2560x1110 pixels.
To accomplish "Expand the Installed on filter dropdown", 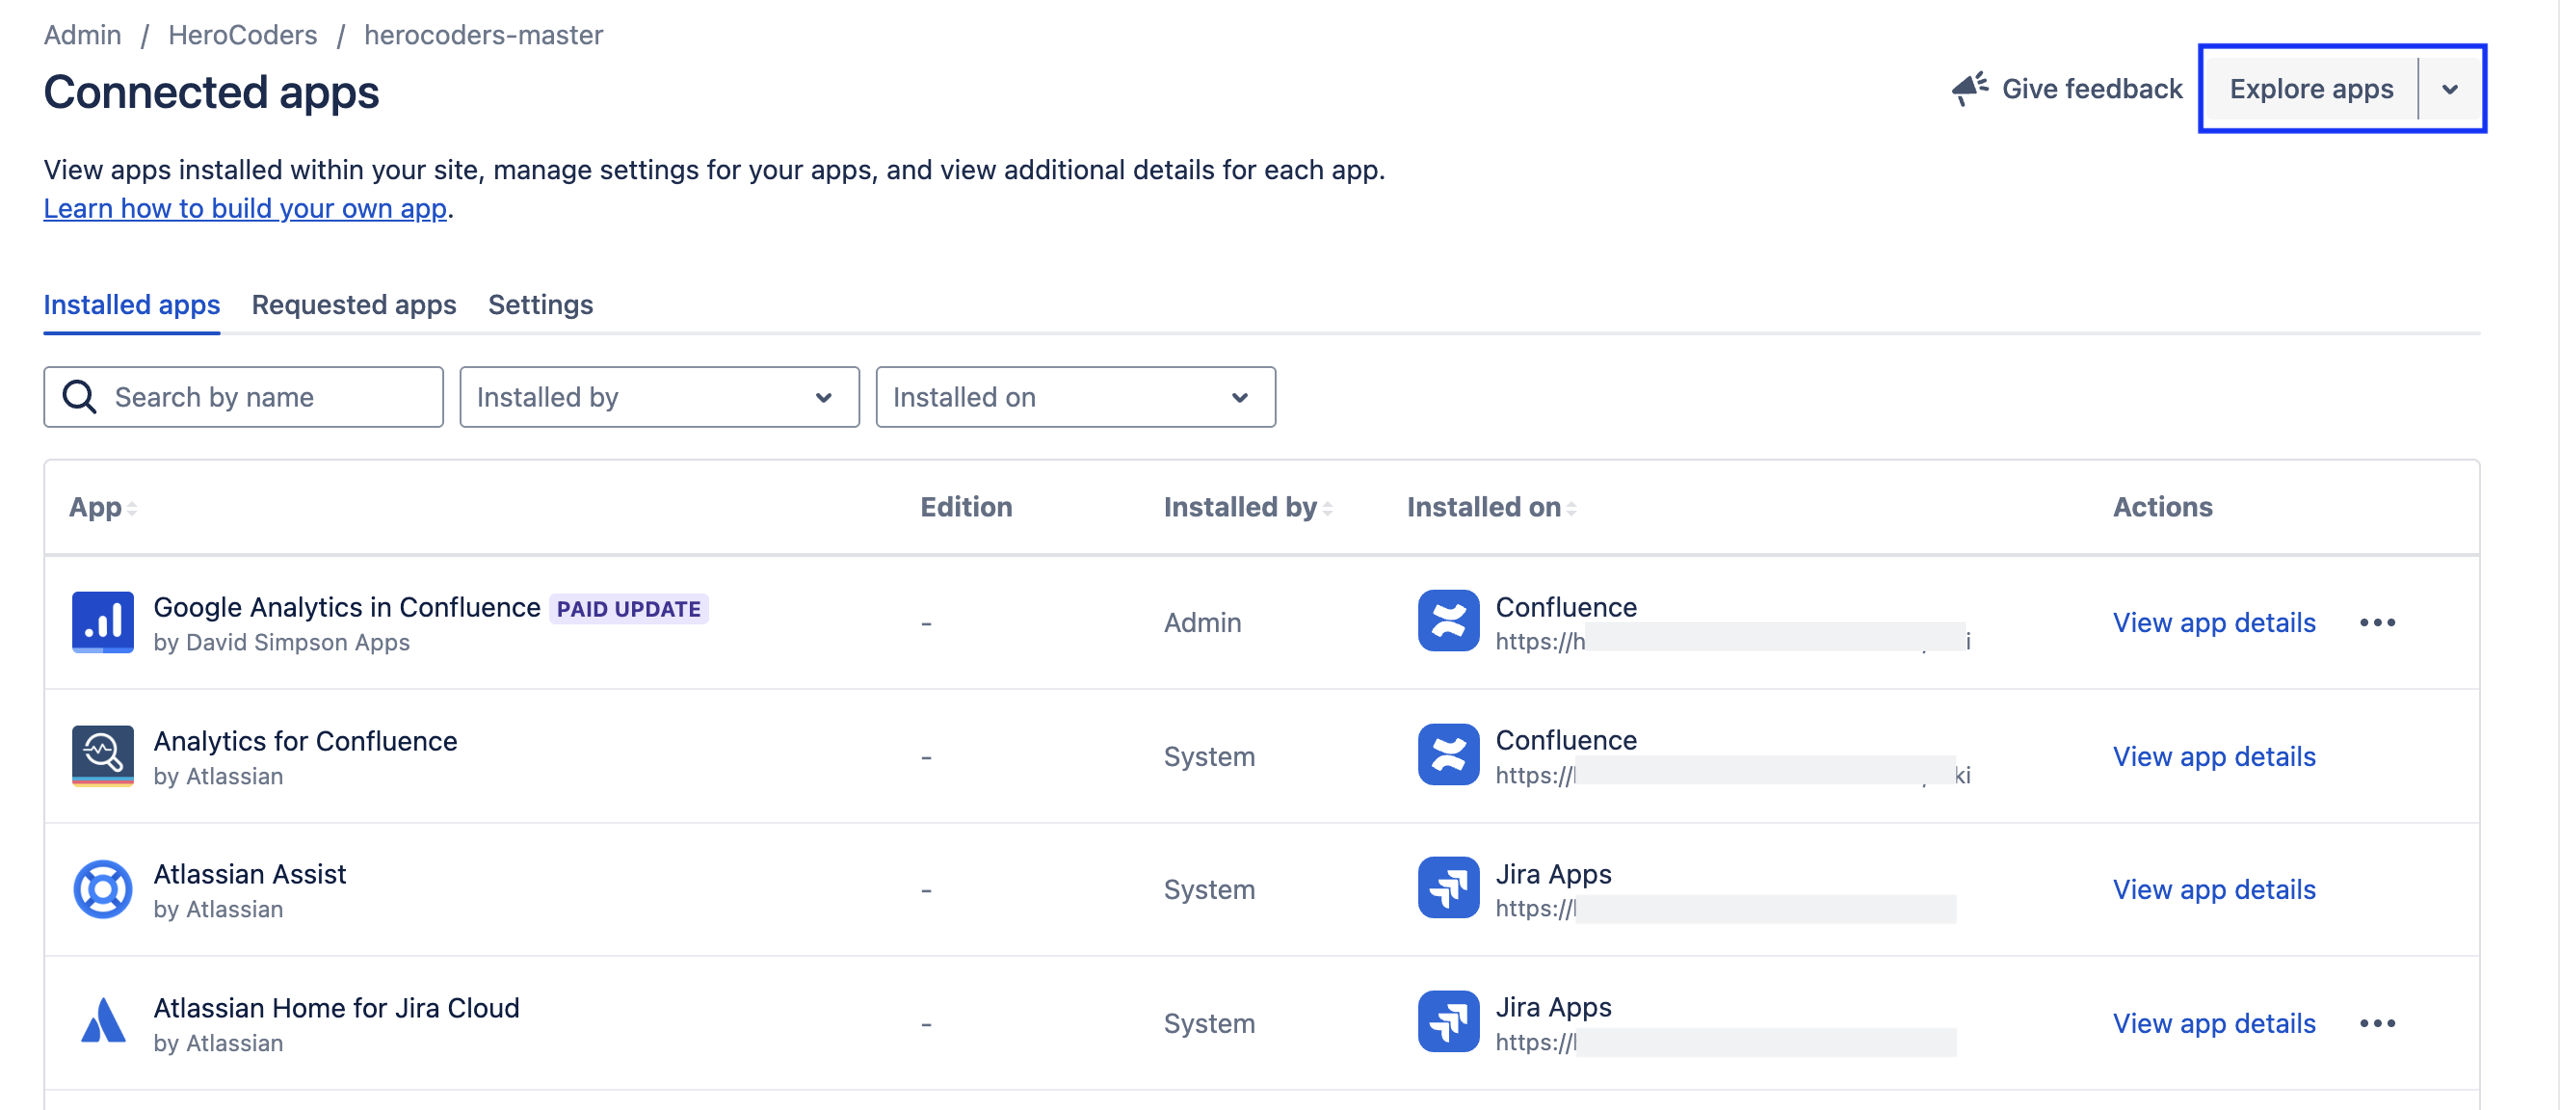I will point(1074,397).
